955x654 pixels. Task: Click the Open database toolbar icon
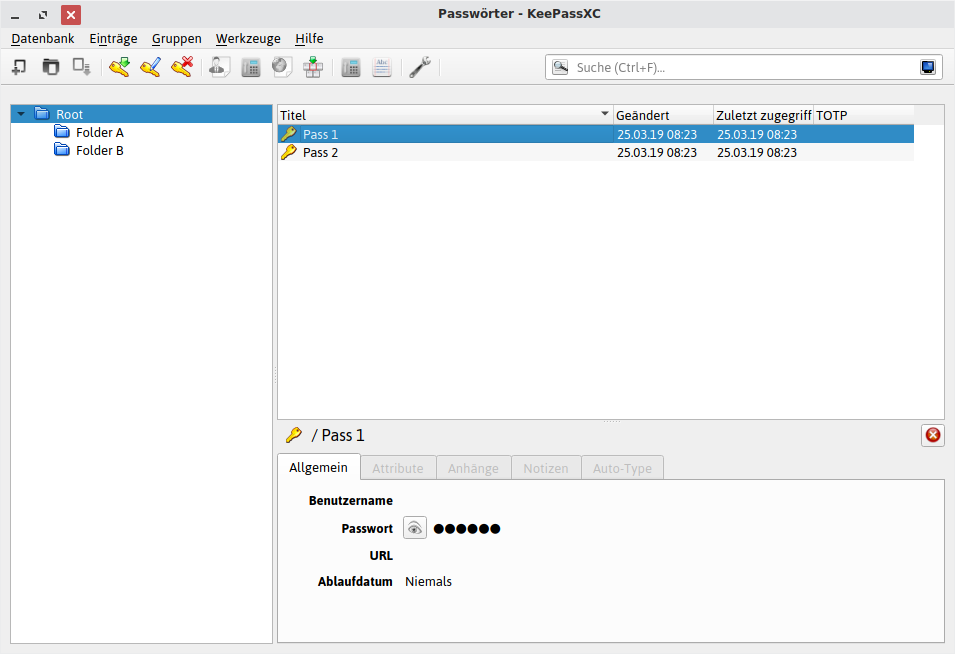[51, 66]
